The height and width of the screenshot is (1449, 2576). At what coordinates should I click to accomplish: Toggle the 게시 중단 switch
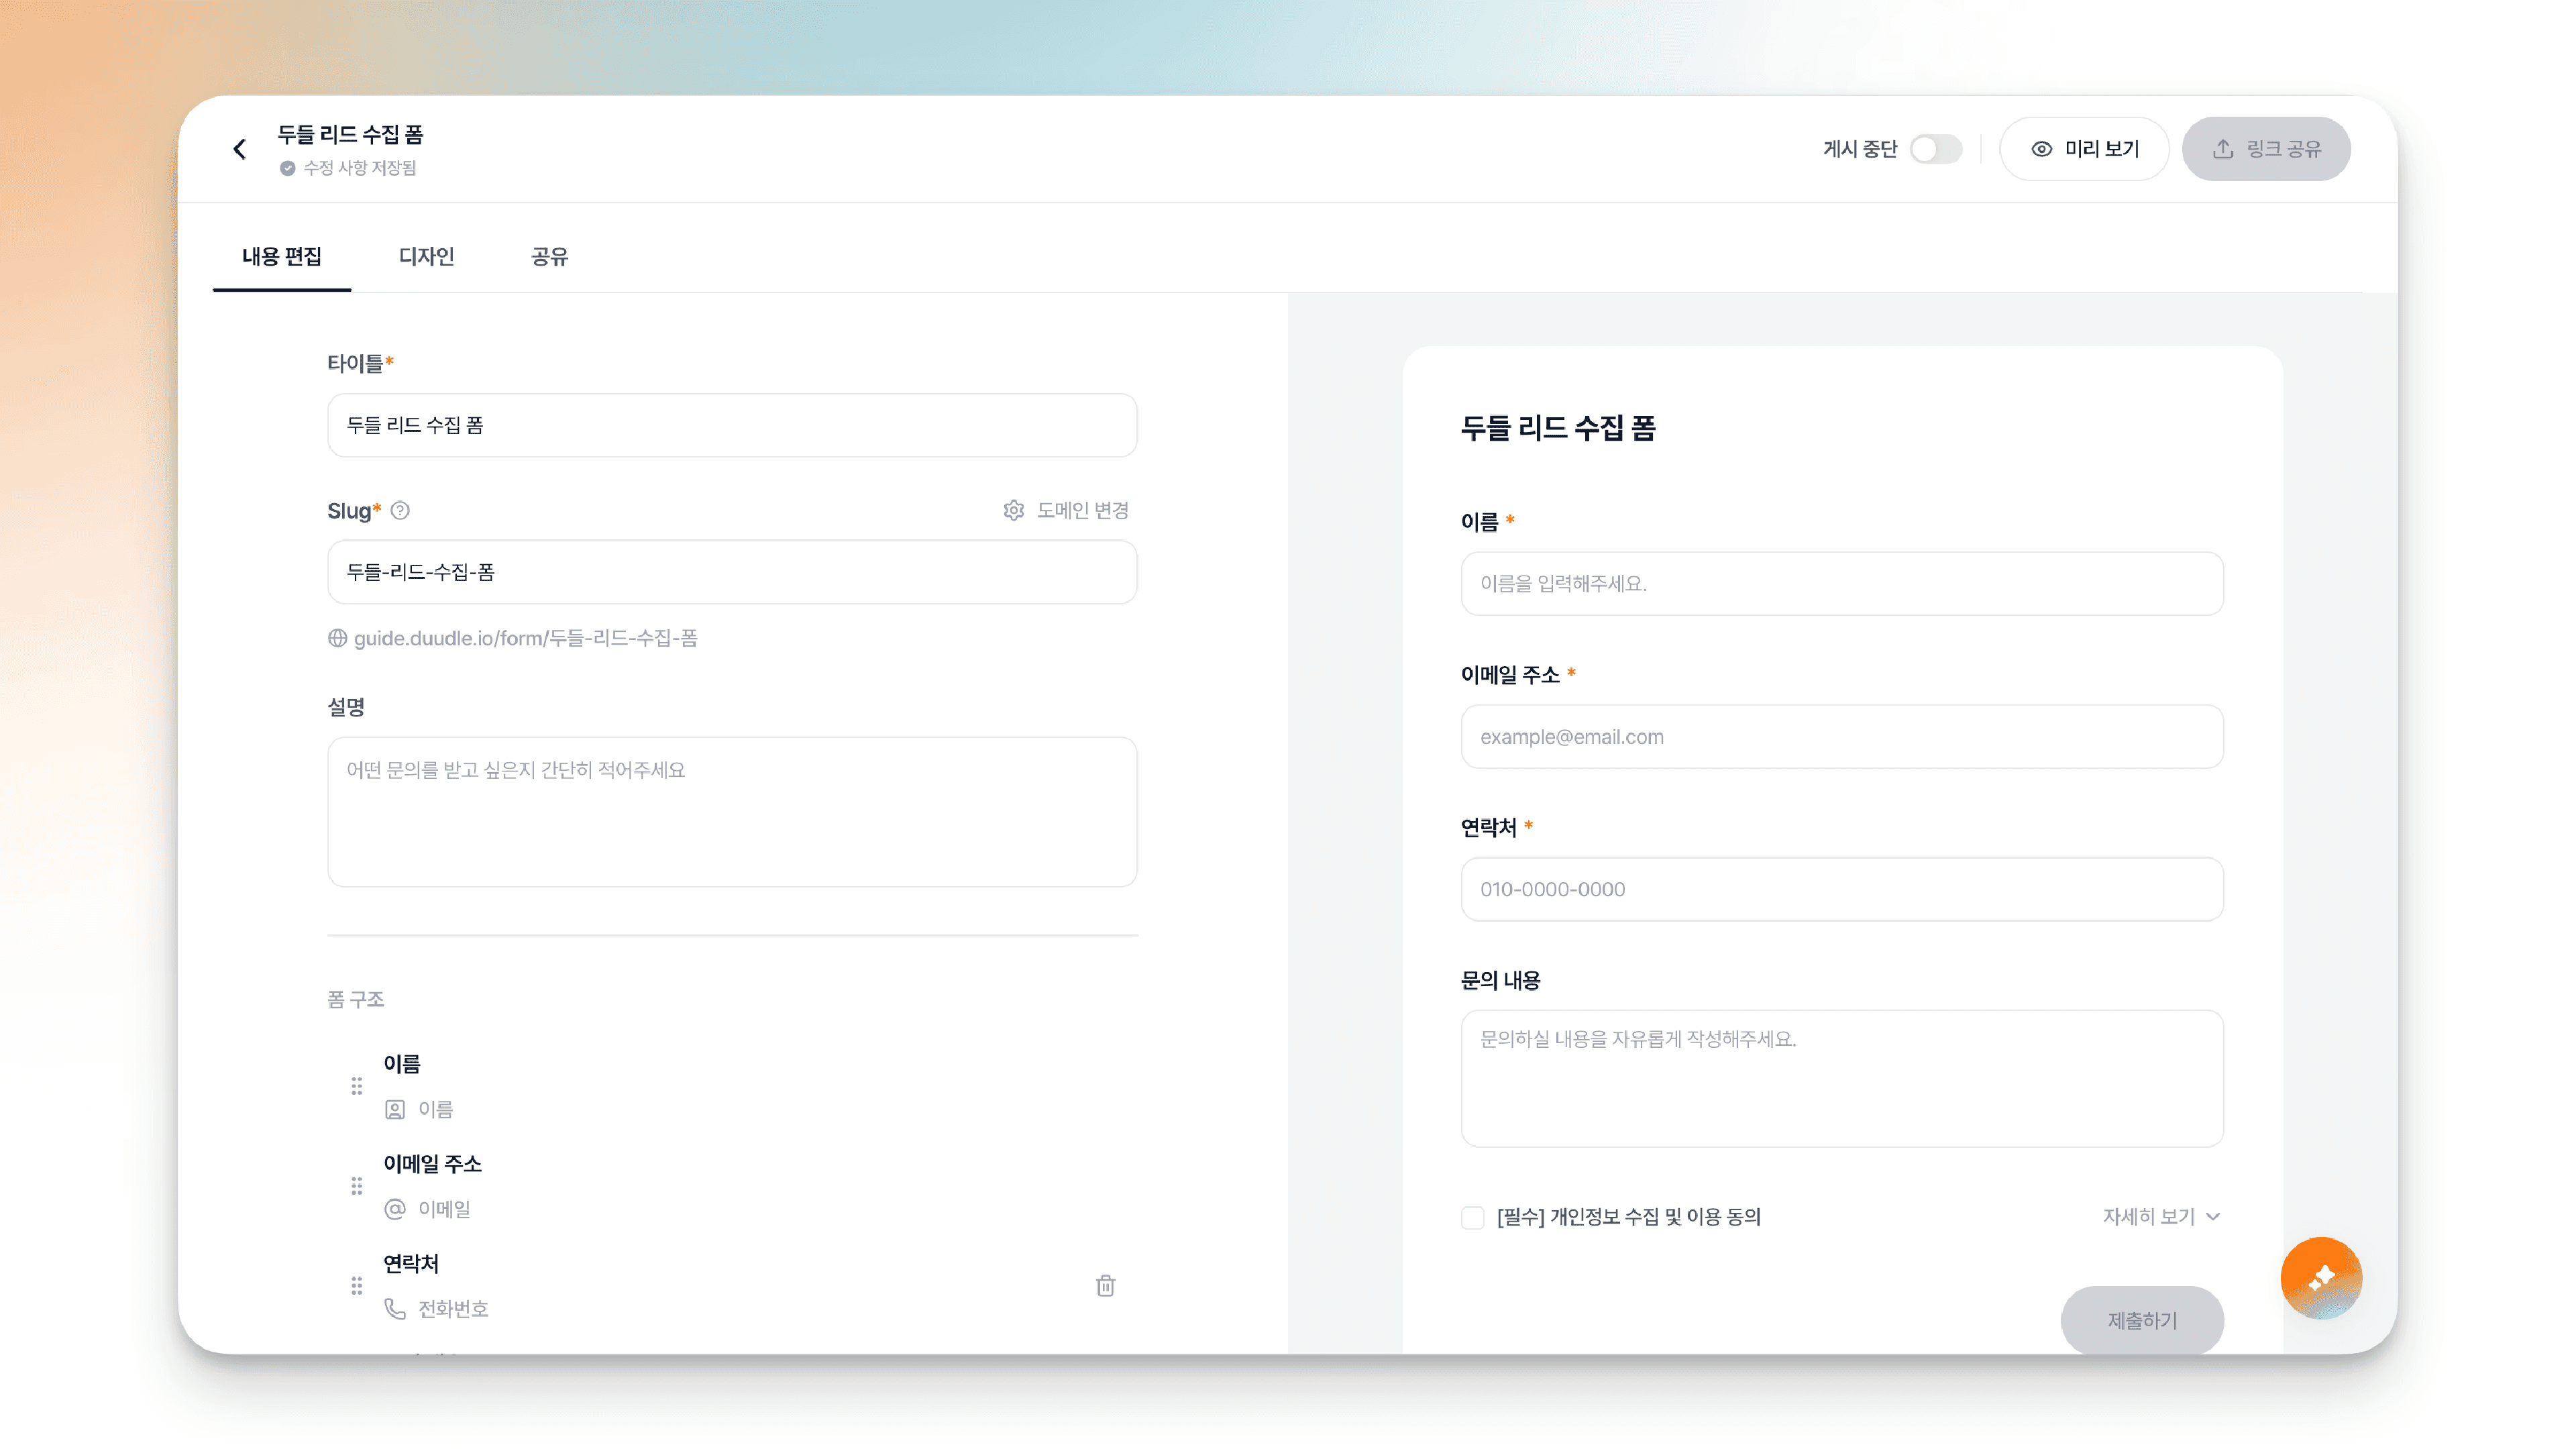1936,149
